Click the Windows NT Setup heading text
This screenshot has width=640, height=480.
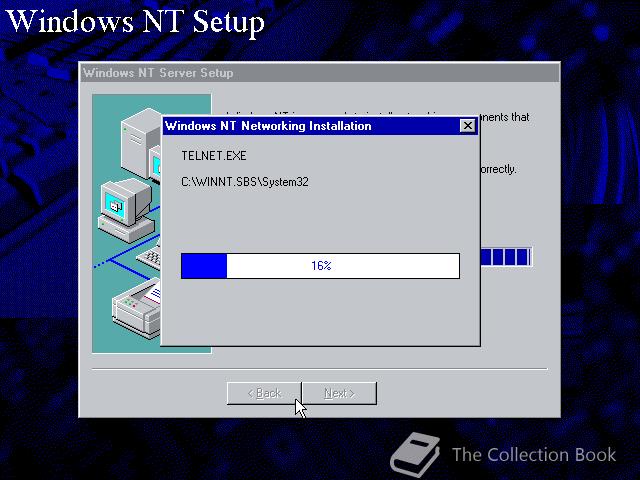point(136,21)
